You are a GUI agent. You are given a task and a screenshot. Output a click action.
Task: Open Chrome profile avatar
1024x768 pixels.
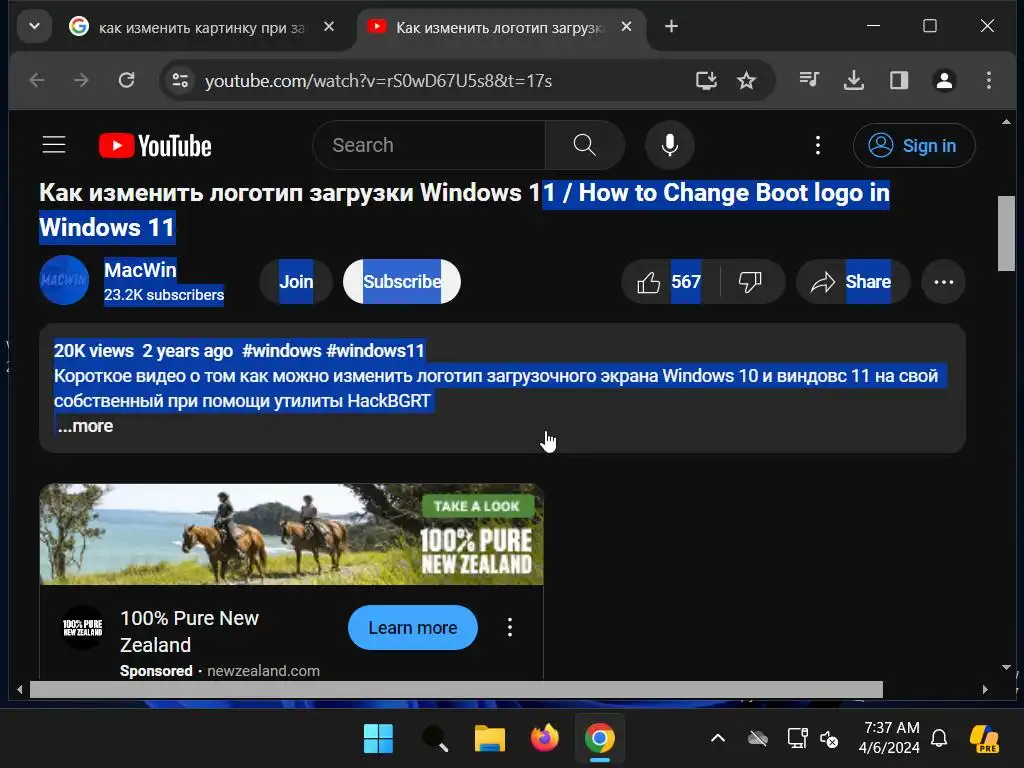(x=944, y=80)
